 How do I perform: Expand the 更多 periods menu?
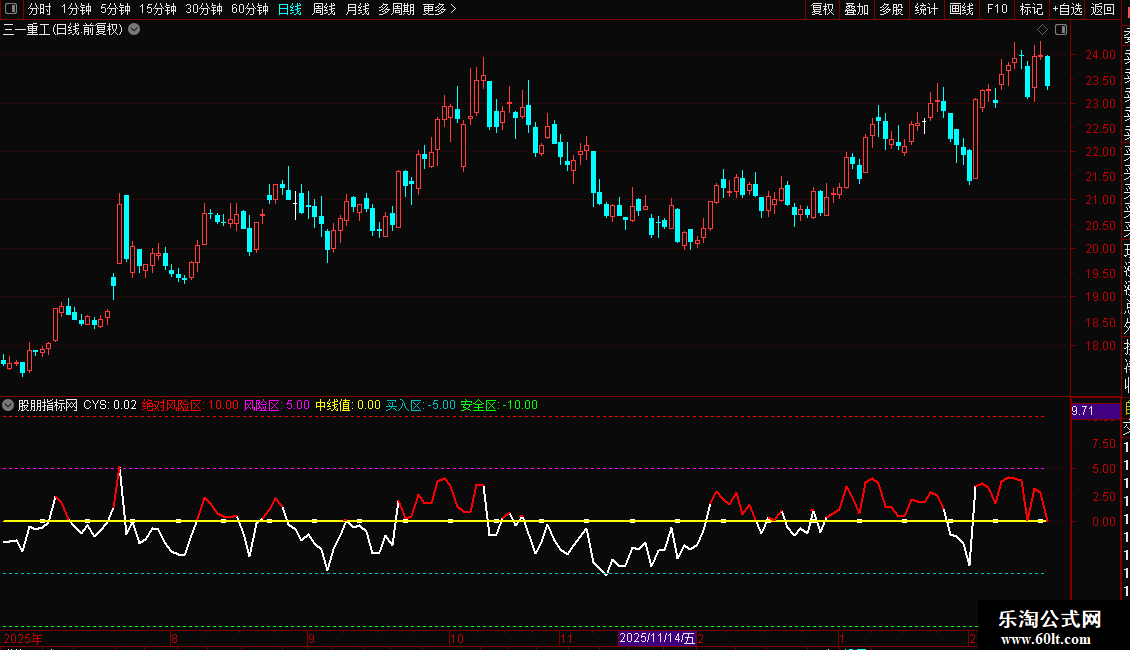click(x=440, y=9)
